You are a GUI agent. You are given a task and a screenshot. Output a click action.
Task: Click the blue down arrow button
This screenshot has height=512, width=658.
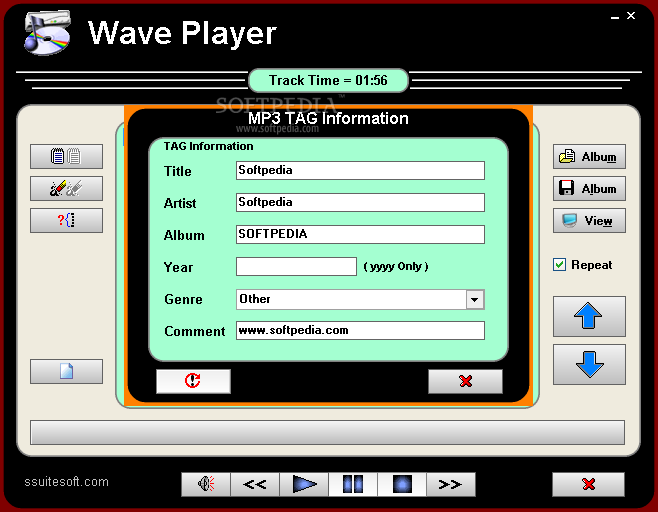[x=589, y=364]
